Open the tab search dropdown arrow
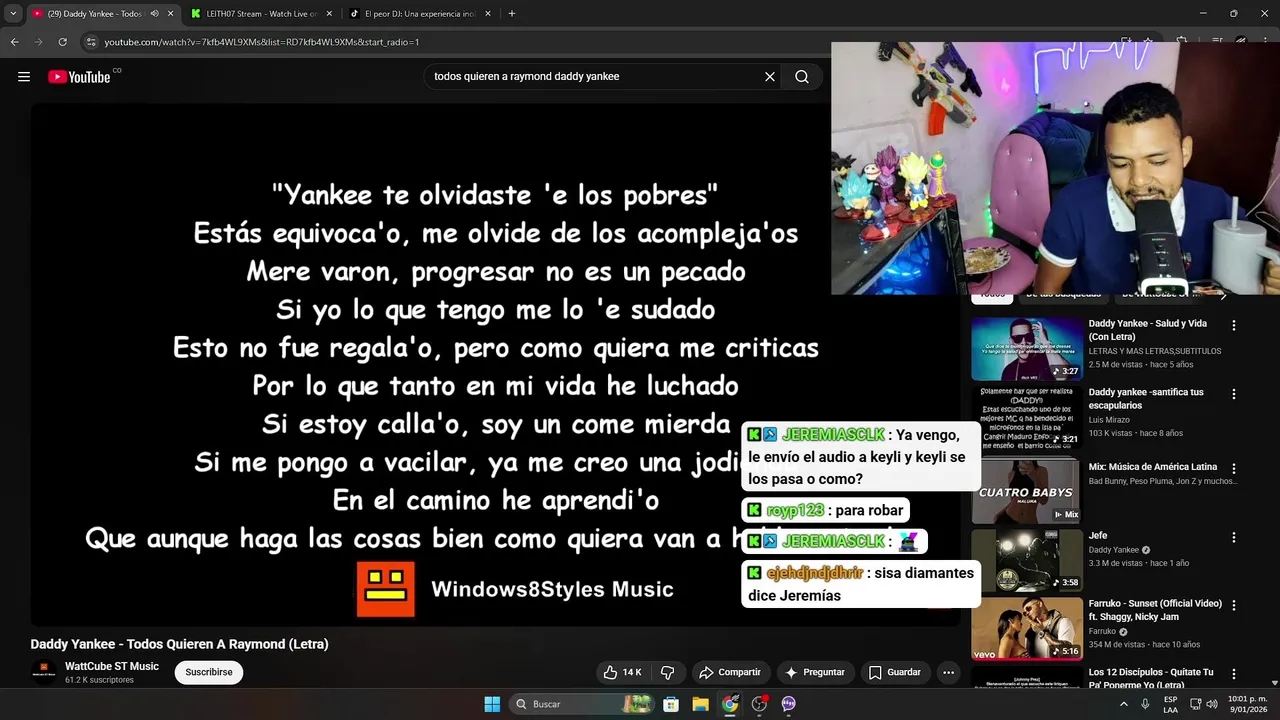Viewport: 1280px width, 720px height. 13,14
